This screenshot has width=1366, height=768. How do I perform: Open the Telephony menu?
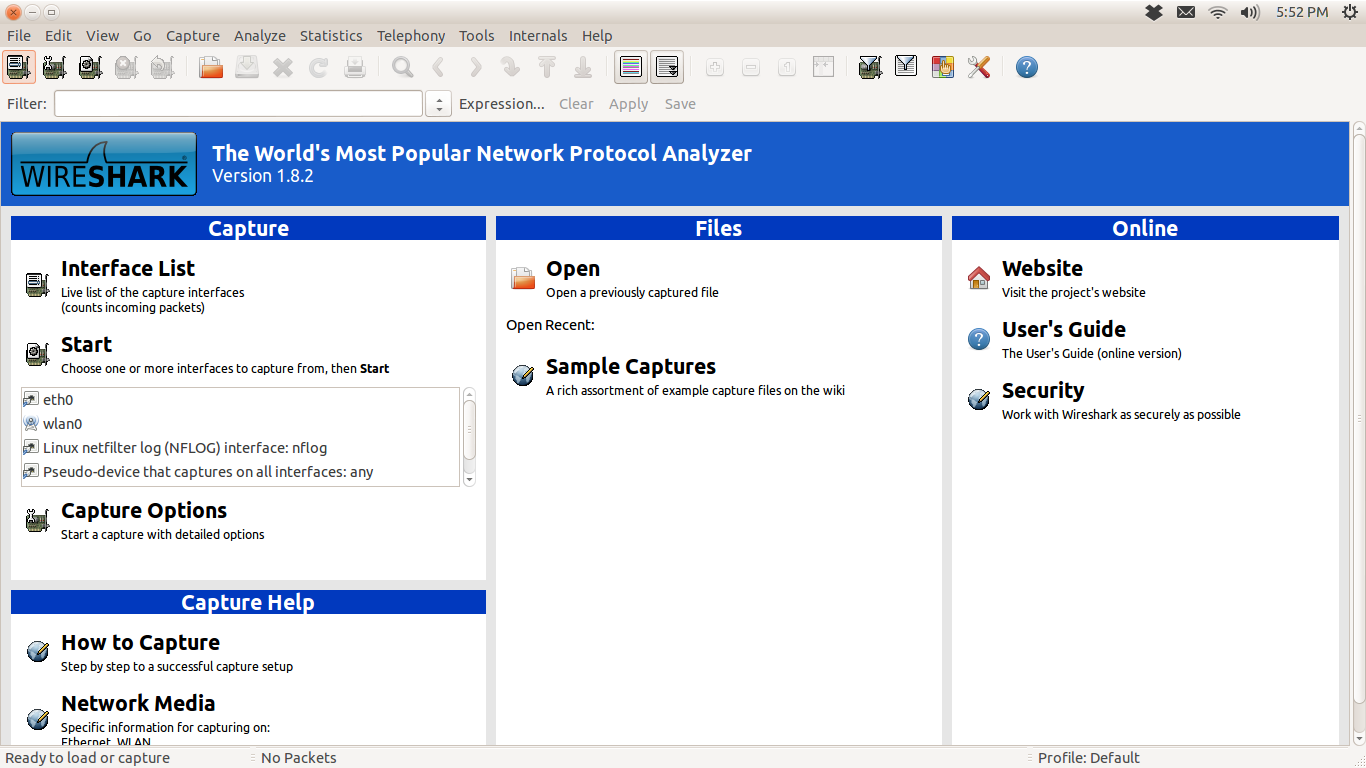coord(411,35)
